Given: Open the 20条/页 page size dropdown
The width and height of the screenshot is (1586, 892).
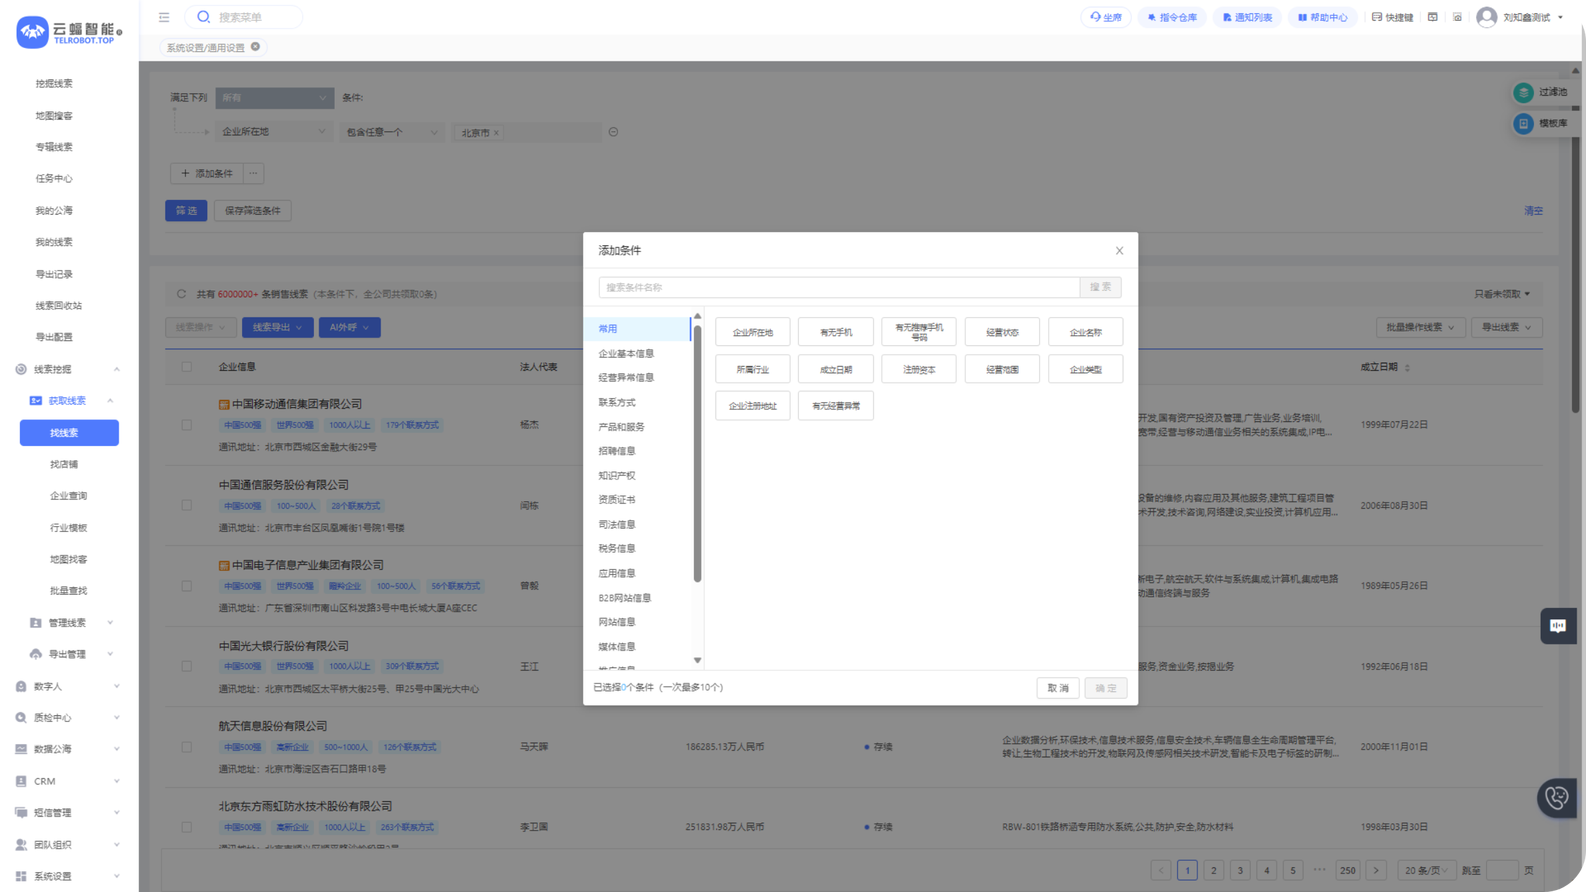Looking at the screenshot, I should [1427, 870].
